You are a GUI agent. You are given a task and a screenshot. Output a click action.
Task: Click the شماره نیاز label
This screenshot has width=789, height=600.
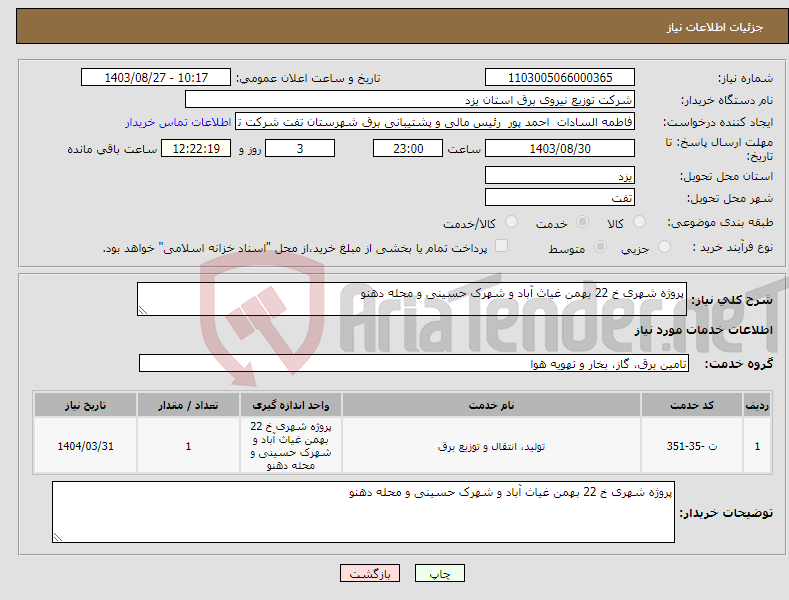pos(745,79)
